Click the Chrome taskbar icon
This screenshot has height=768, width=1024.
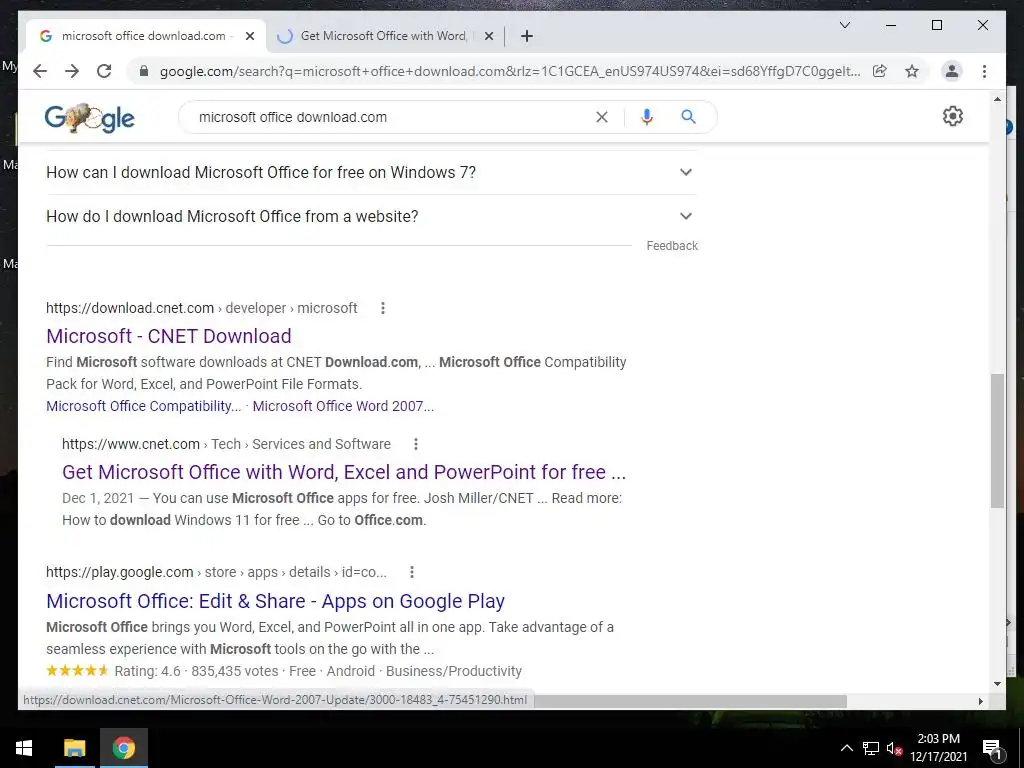coord(123,748)
